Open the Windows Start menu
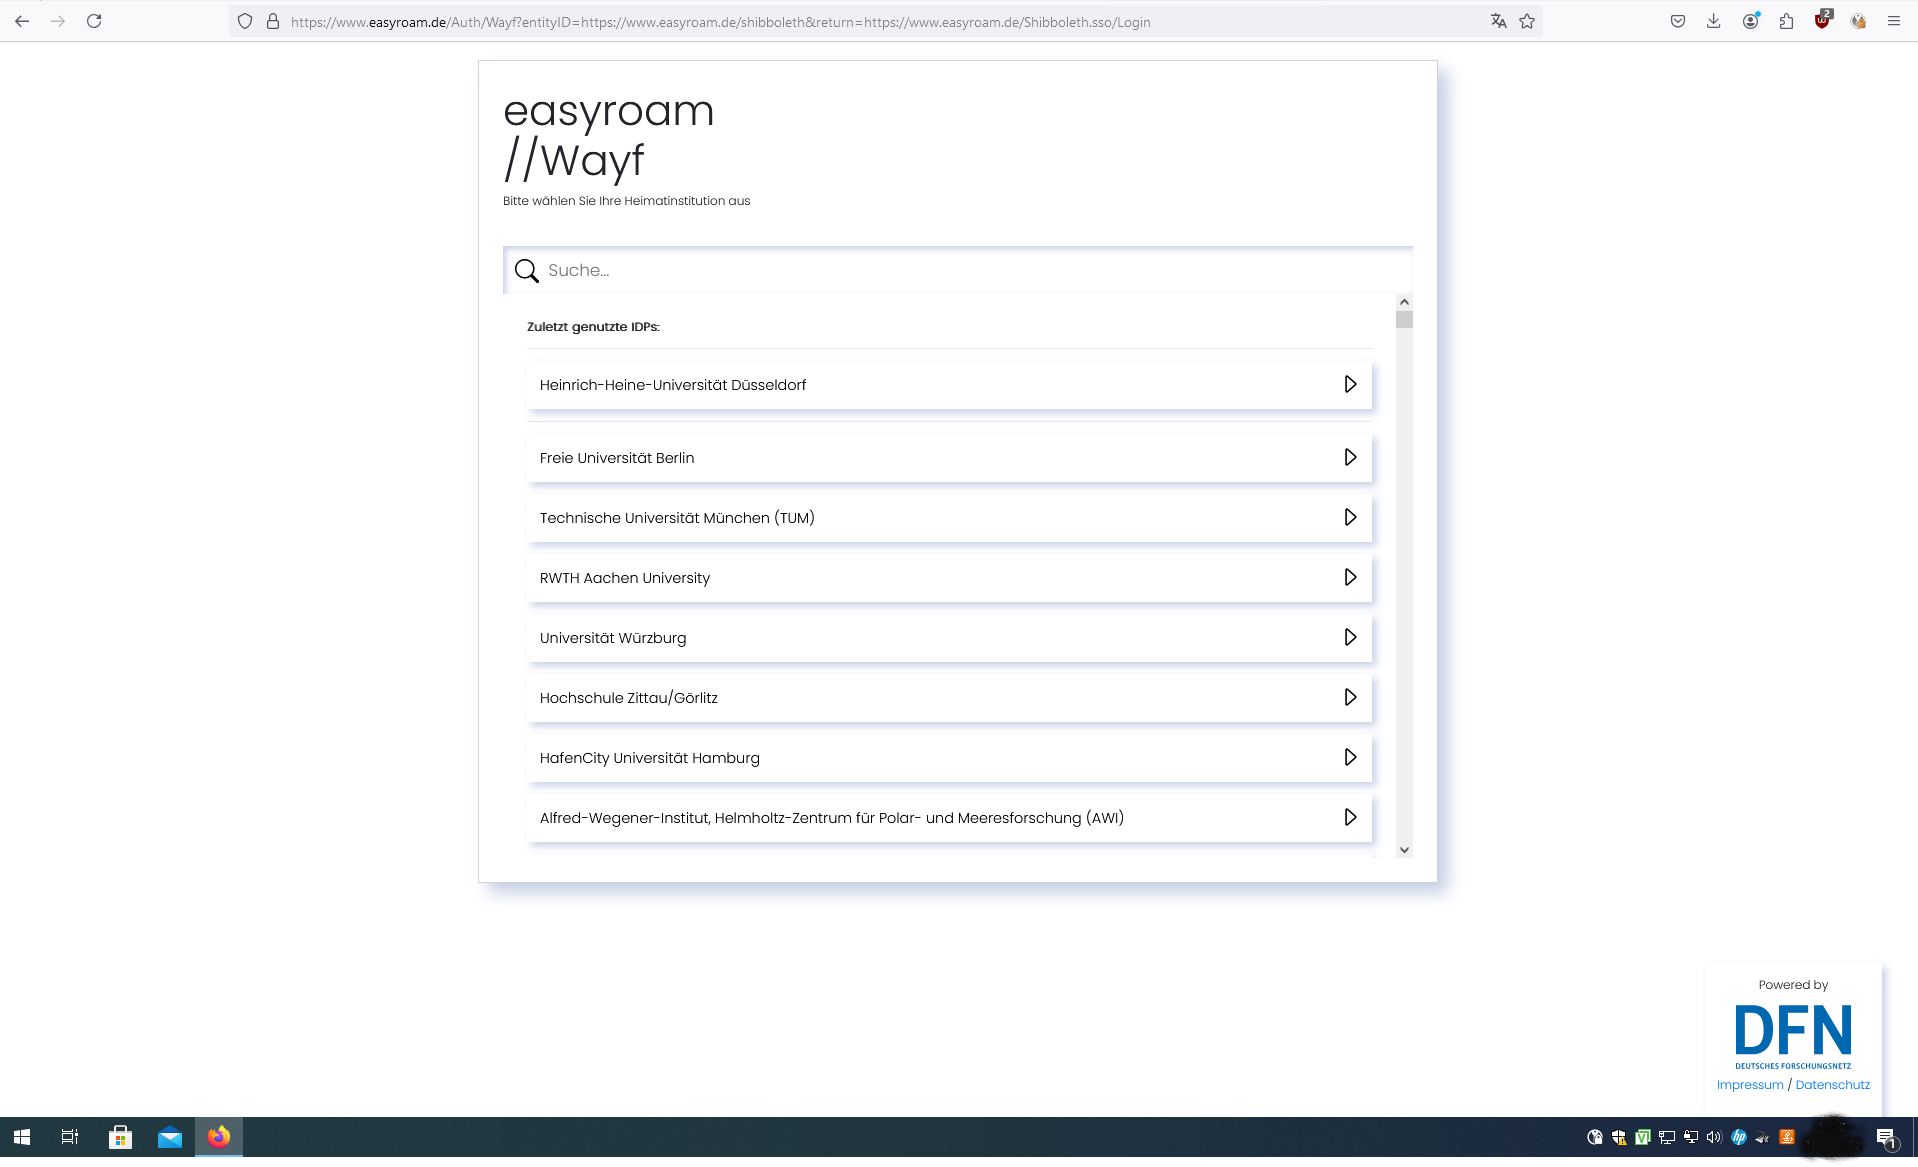 (22, 1137)
